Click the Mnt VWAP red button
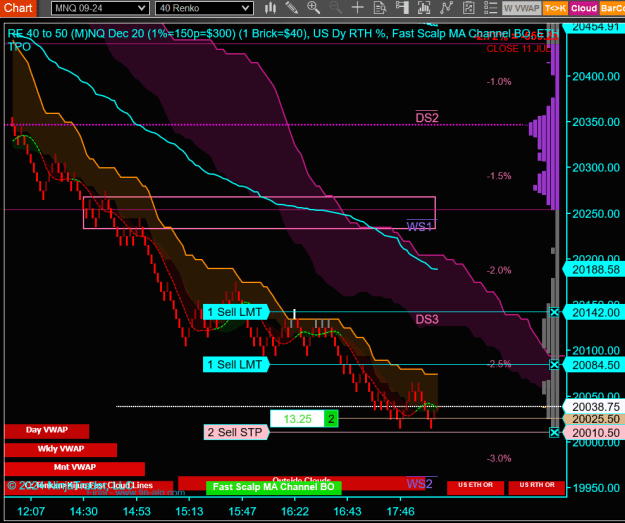Viewport: 625px width, 523px height. click(75, 468)
